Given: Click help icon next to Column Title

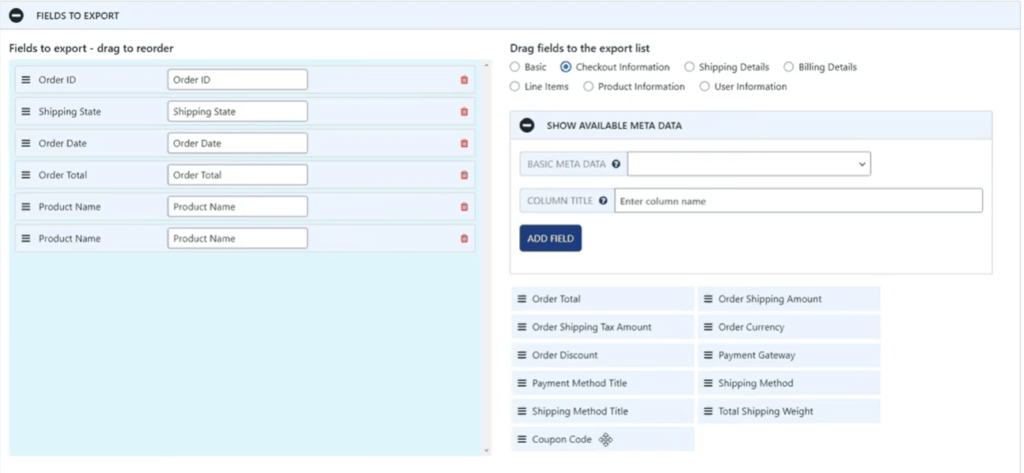Looking at the screenshot, I should point(603,201).
